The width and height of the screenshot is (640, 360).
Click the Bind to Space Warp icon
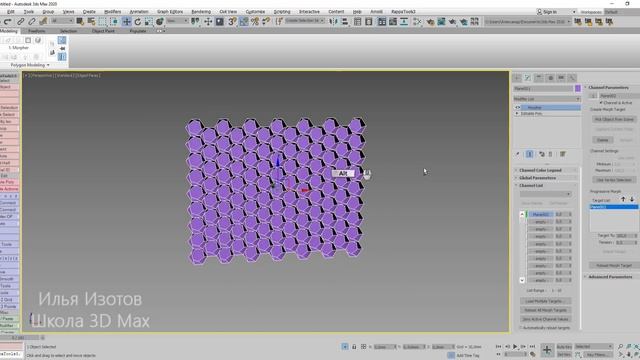click(x=43, y=22)
